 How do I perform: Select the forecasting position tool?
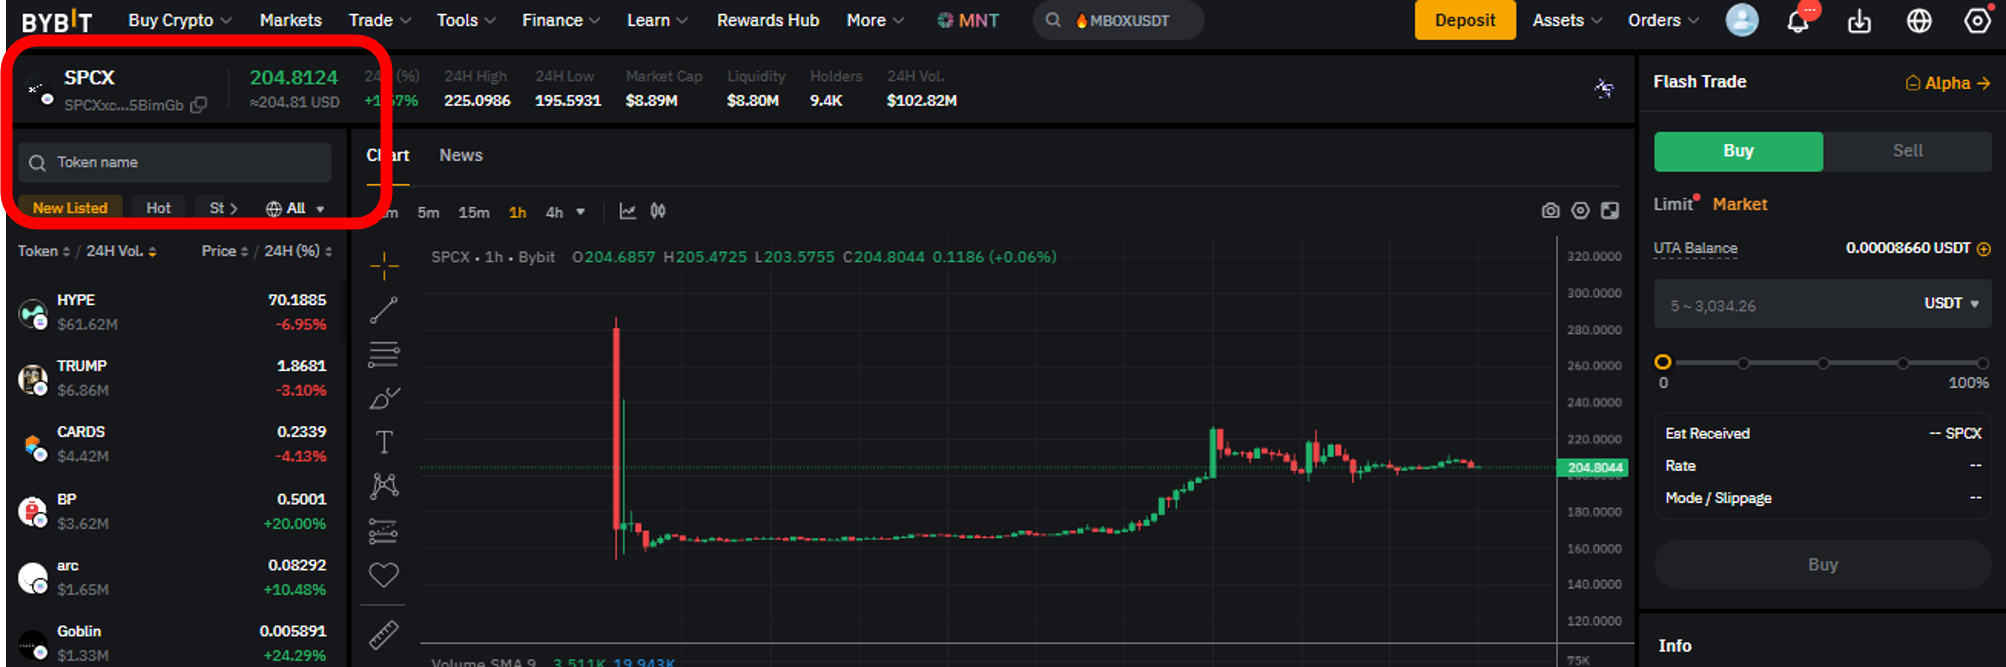pyautogui.click(x=384, y=530)
